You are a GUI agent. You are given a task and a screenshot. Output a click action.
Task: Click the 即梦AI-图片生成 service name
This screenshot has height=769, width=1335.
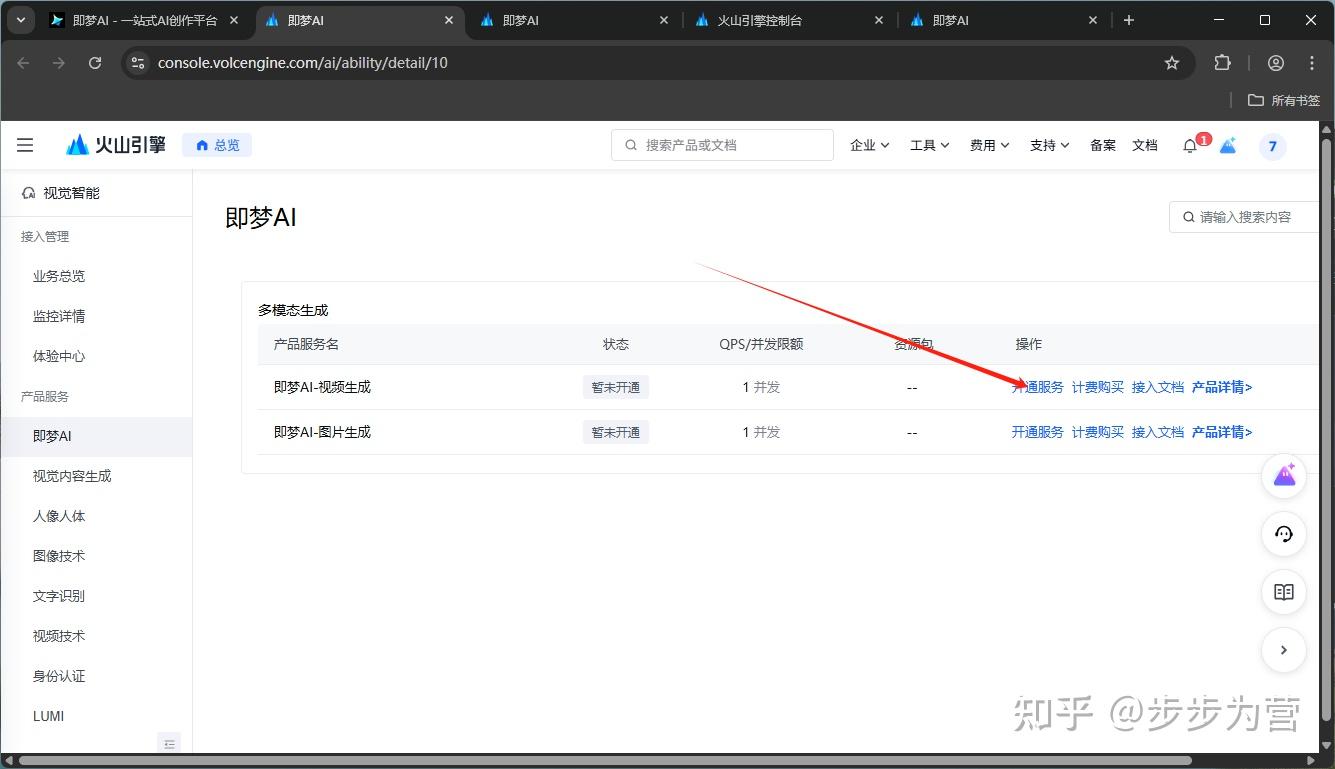(x=322, y=432)
